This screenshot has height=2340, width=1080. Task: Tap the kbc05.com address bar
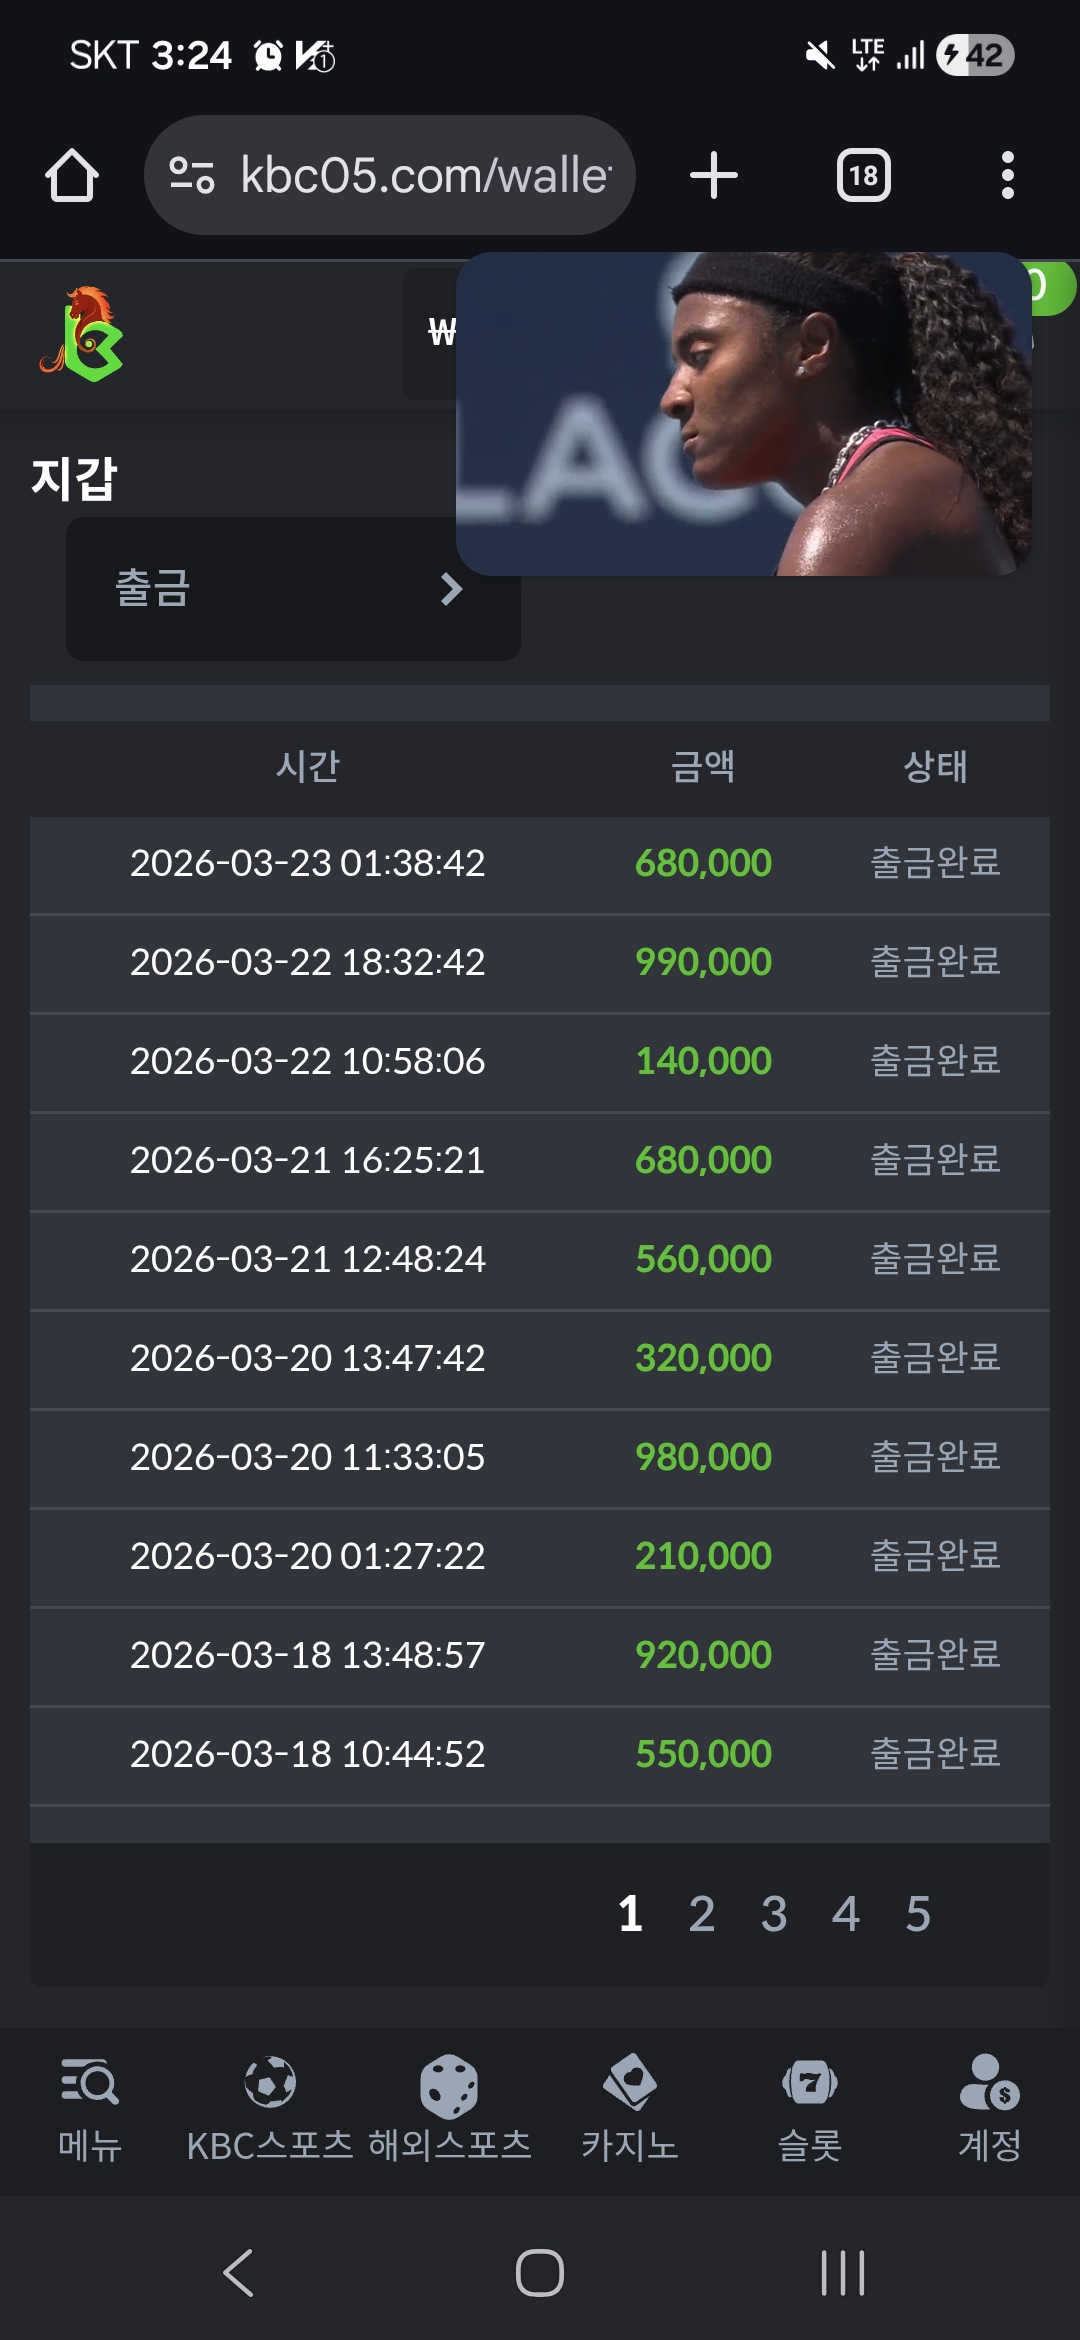click(x=425, y=176)
